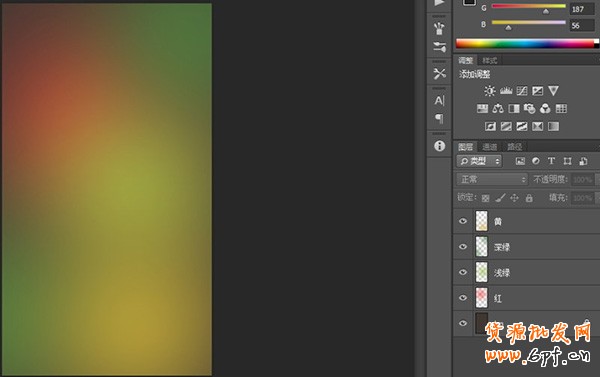Open the Info panel icon

439,146
